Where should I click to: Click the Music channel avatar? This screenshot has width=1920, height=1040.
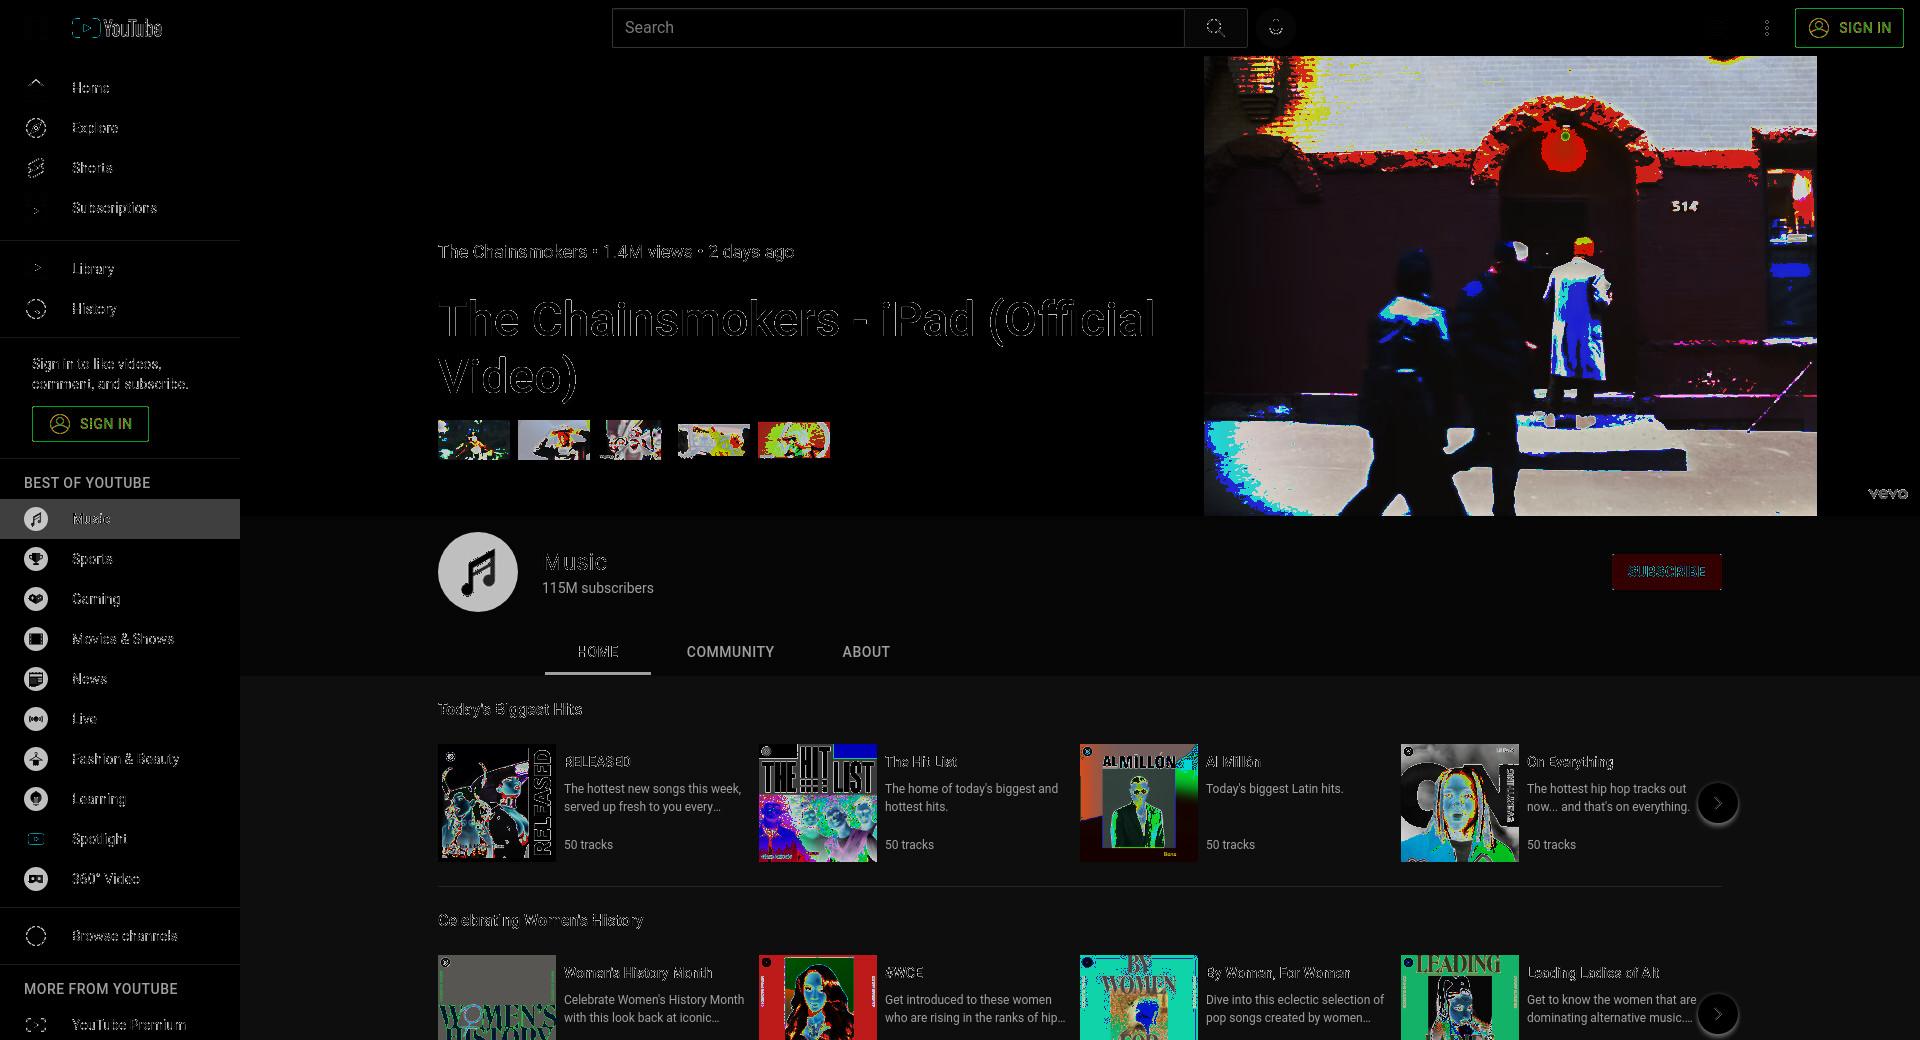click(478, 572)
